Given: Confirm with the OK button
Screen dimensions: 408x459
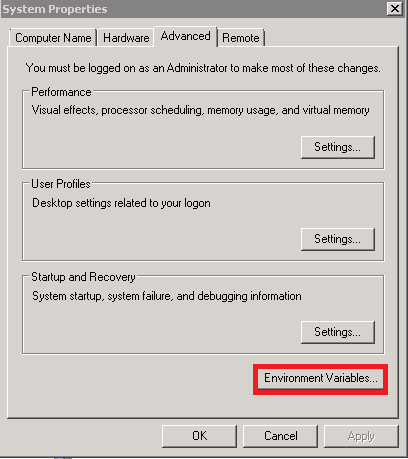Looking at the screenshot, I should point(199,436).
